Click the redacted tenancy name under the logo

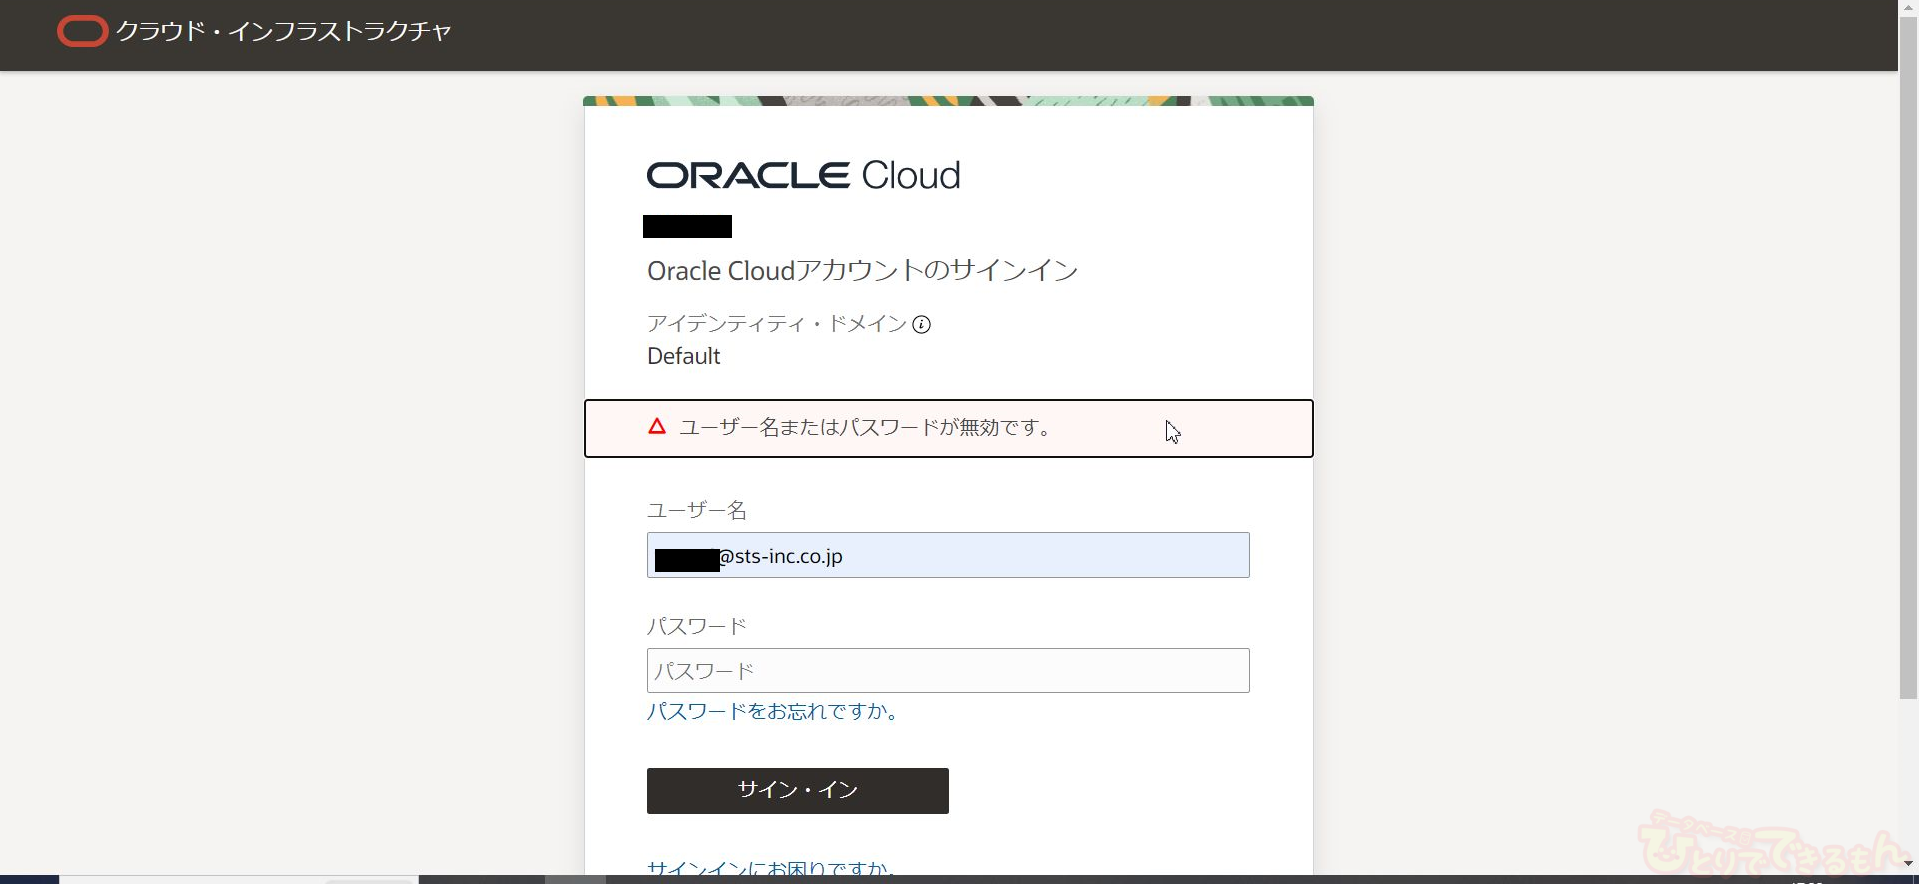pos(687,227)
